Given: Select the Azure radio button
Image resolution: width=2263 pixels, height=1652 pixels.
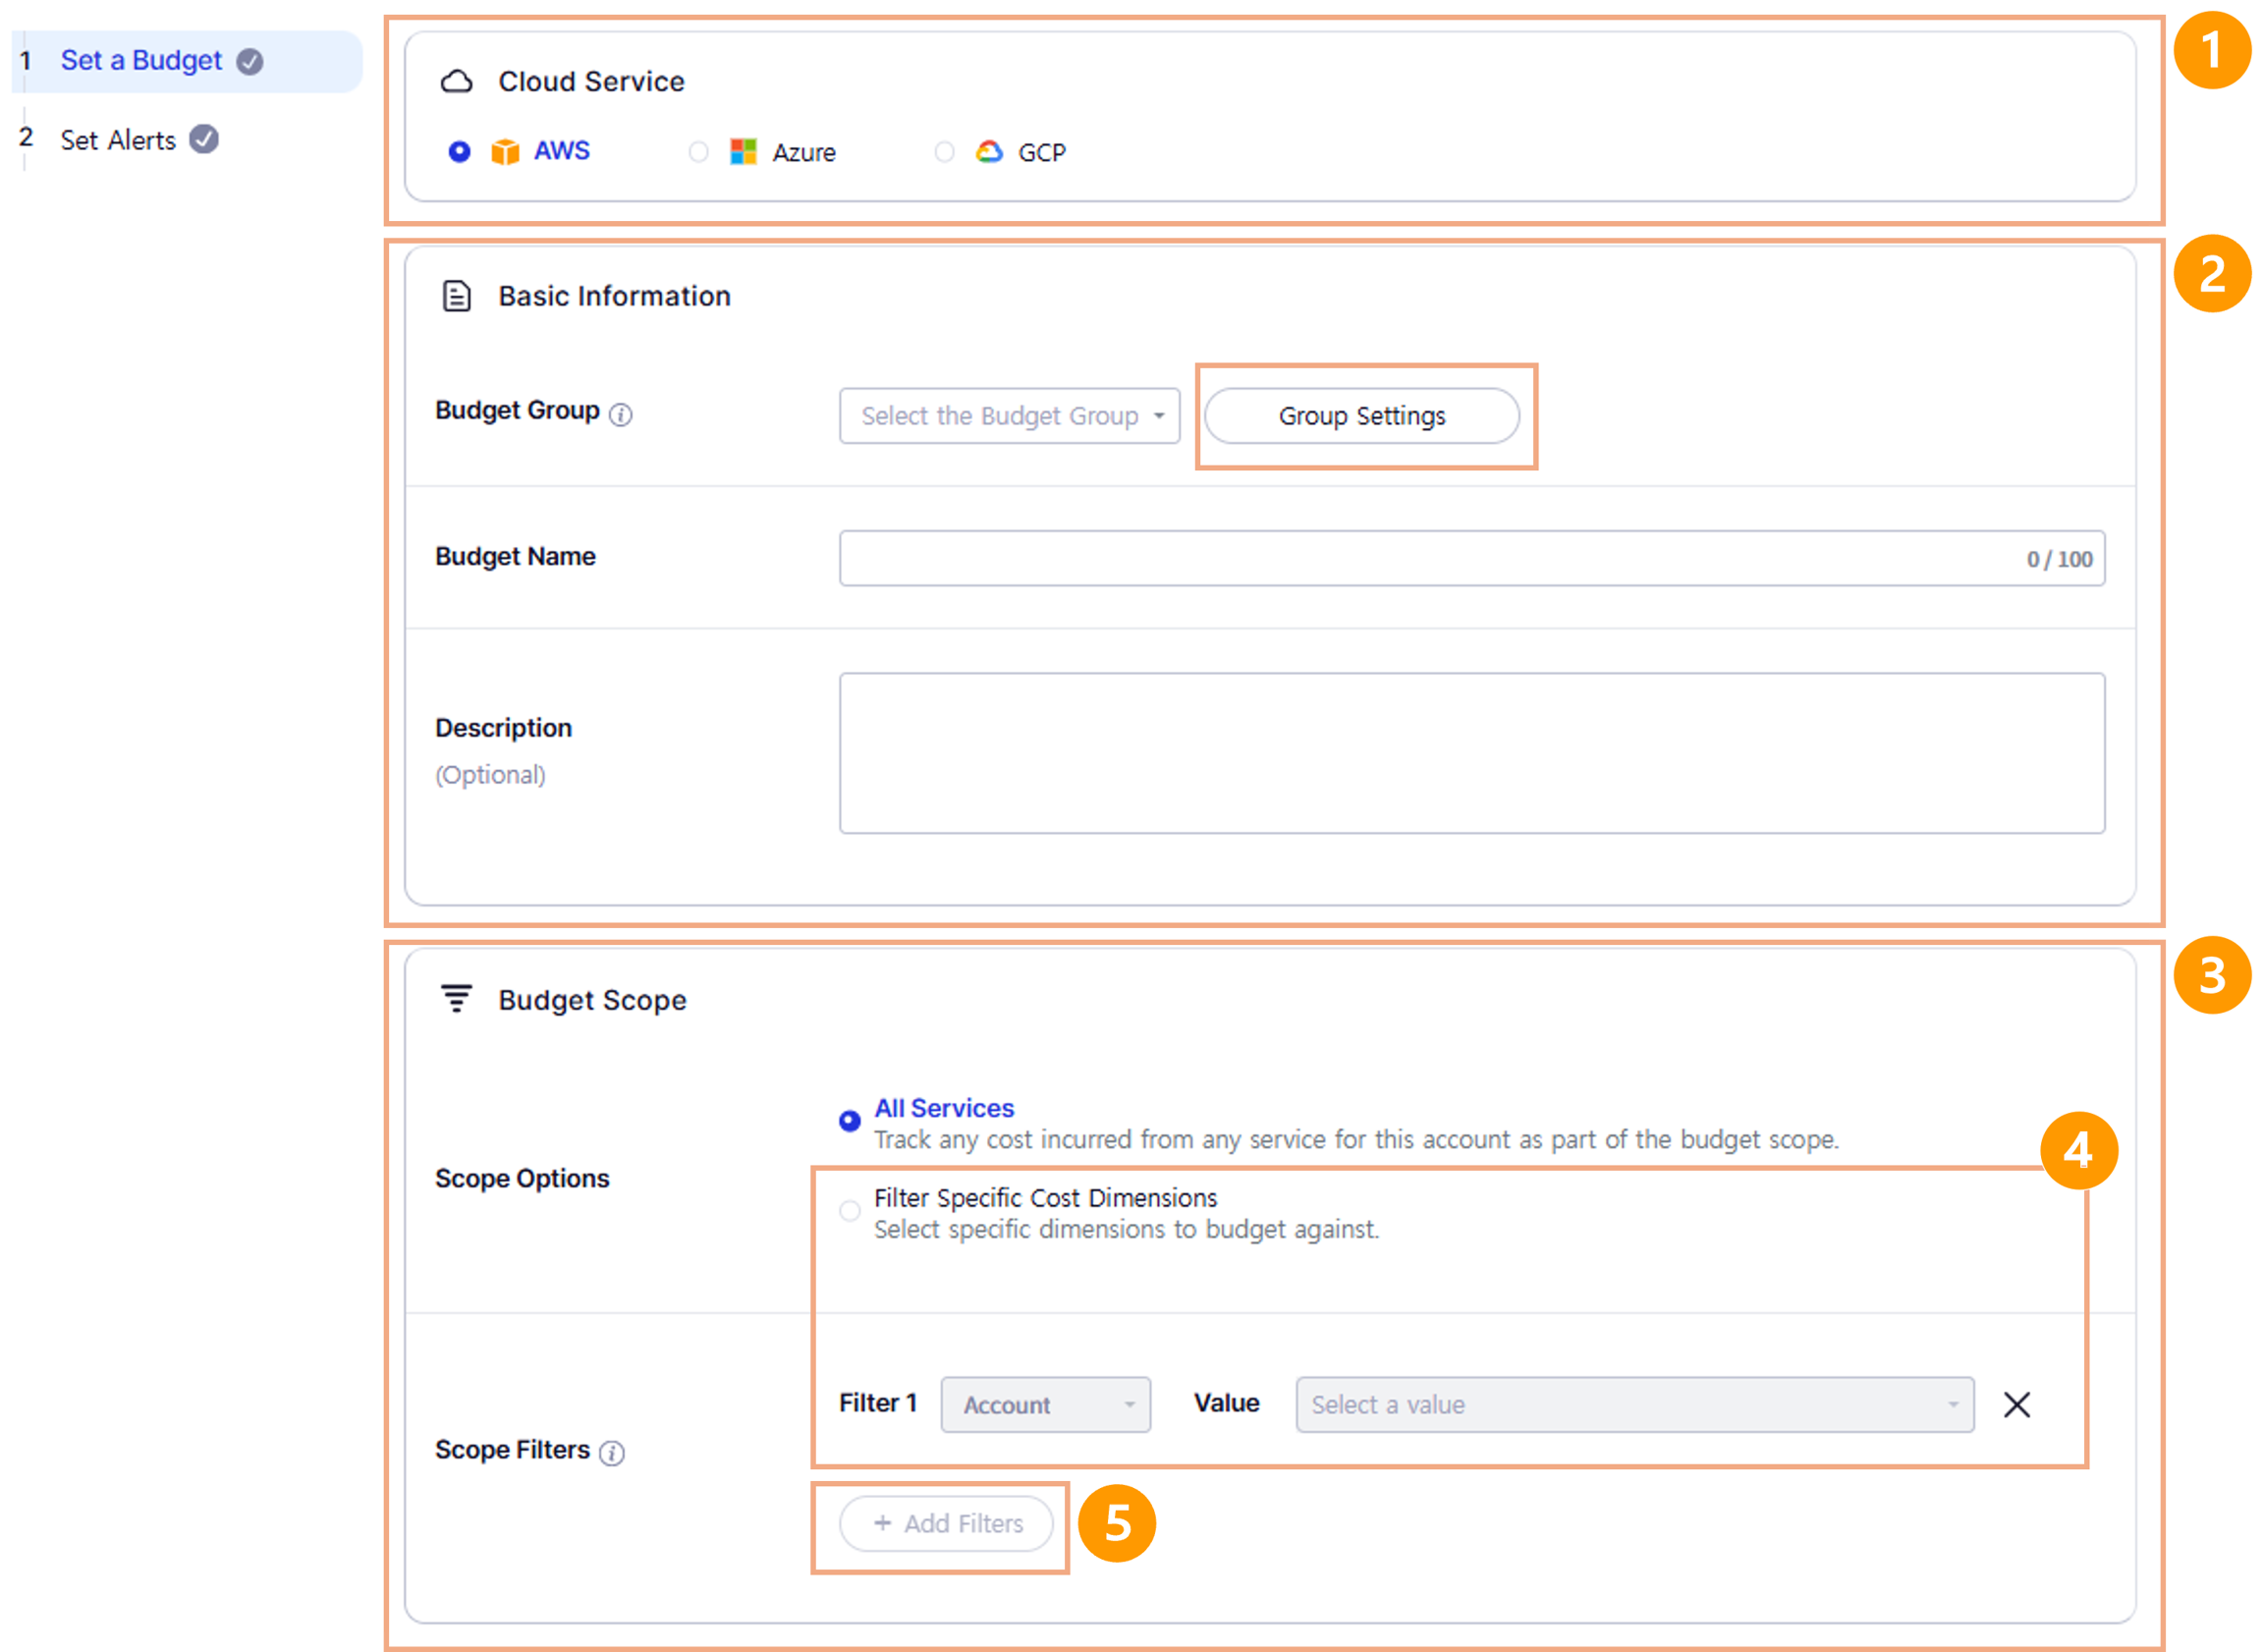Looking at the screenshot, I should (698, 152).
